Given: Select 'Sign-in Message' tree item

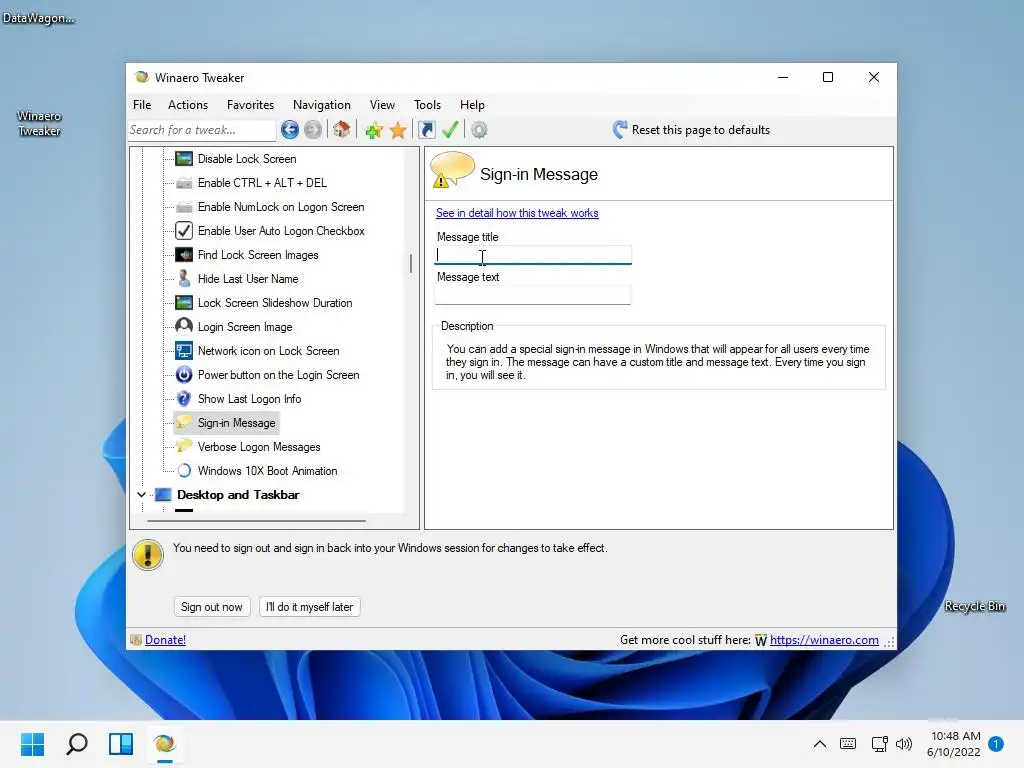Looking at the screenshot, I should 236,423.
